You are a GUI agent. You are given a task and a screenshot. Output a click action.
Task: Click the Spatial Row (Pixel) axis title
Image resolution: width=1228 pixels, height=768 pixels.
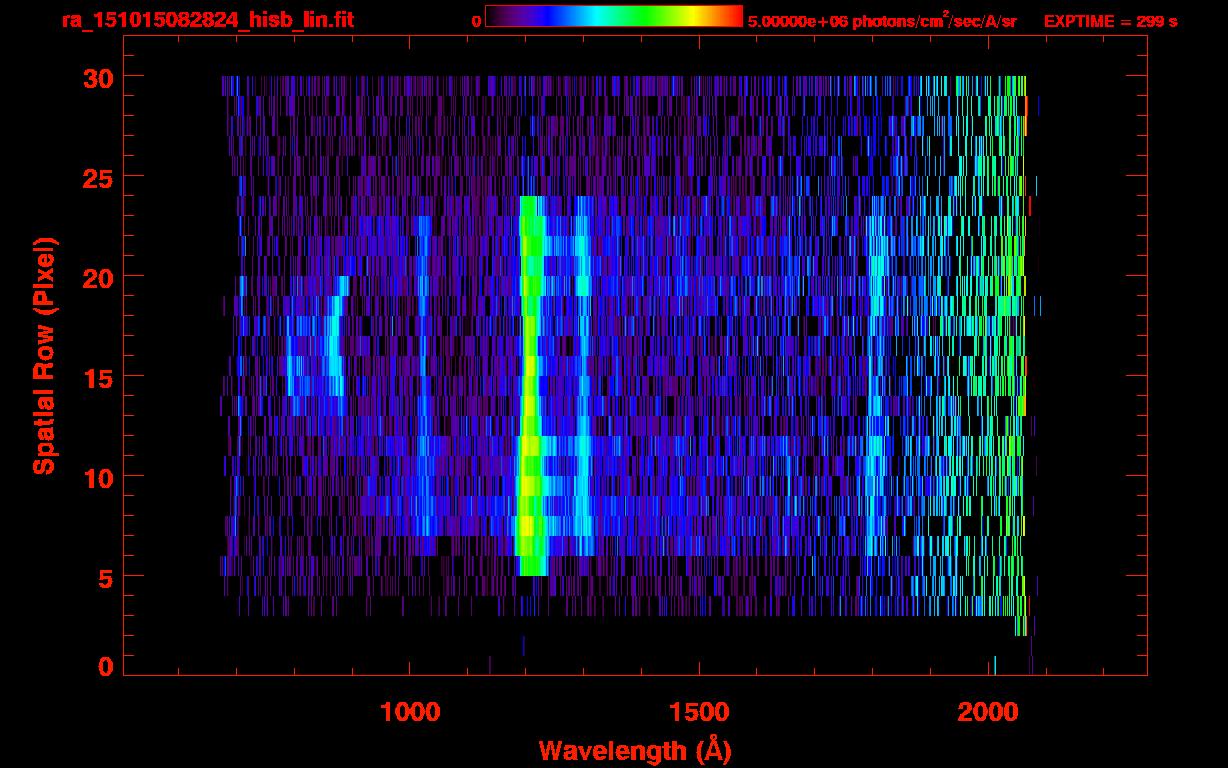45,356
